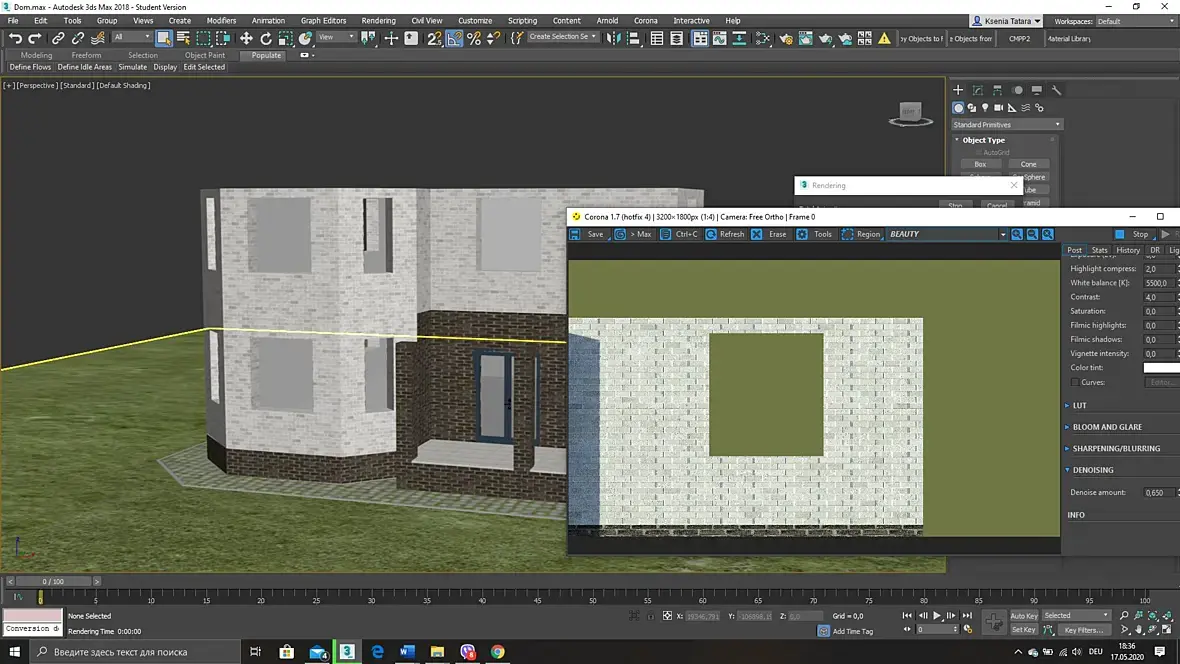Switch to the Object Paint ribbon tab
The height and width of the screenshot is (664, 1180).
pyautogui.click(x=205, y=55)
